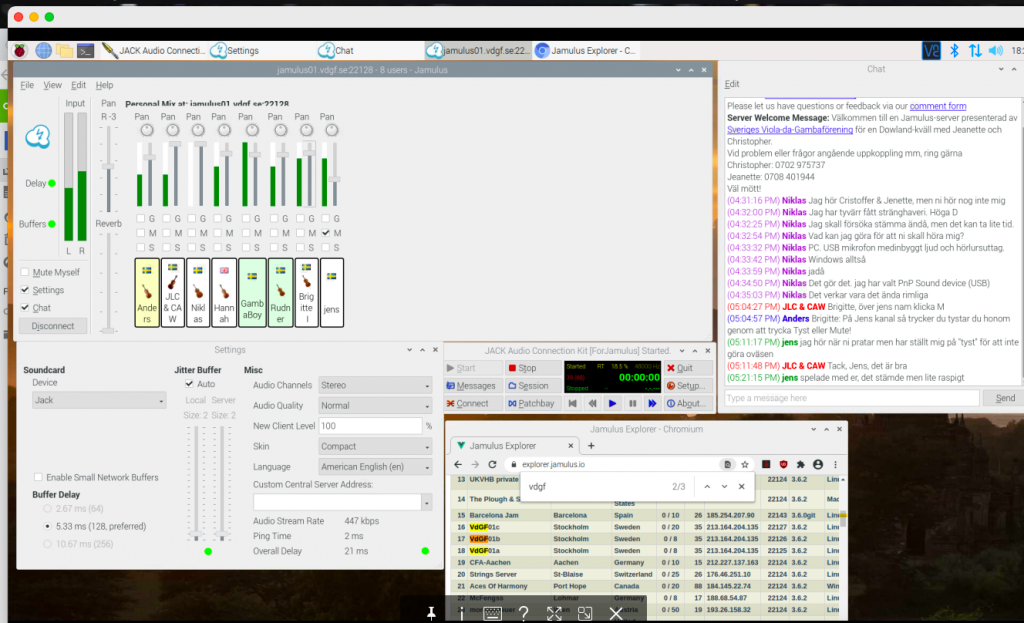Viewport: 1024px width, 623px height.
Task: Switch to JACK Audio Connection in the taskbar
Action: click(x=153, y=50)
